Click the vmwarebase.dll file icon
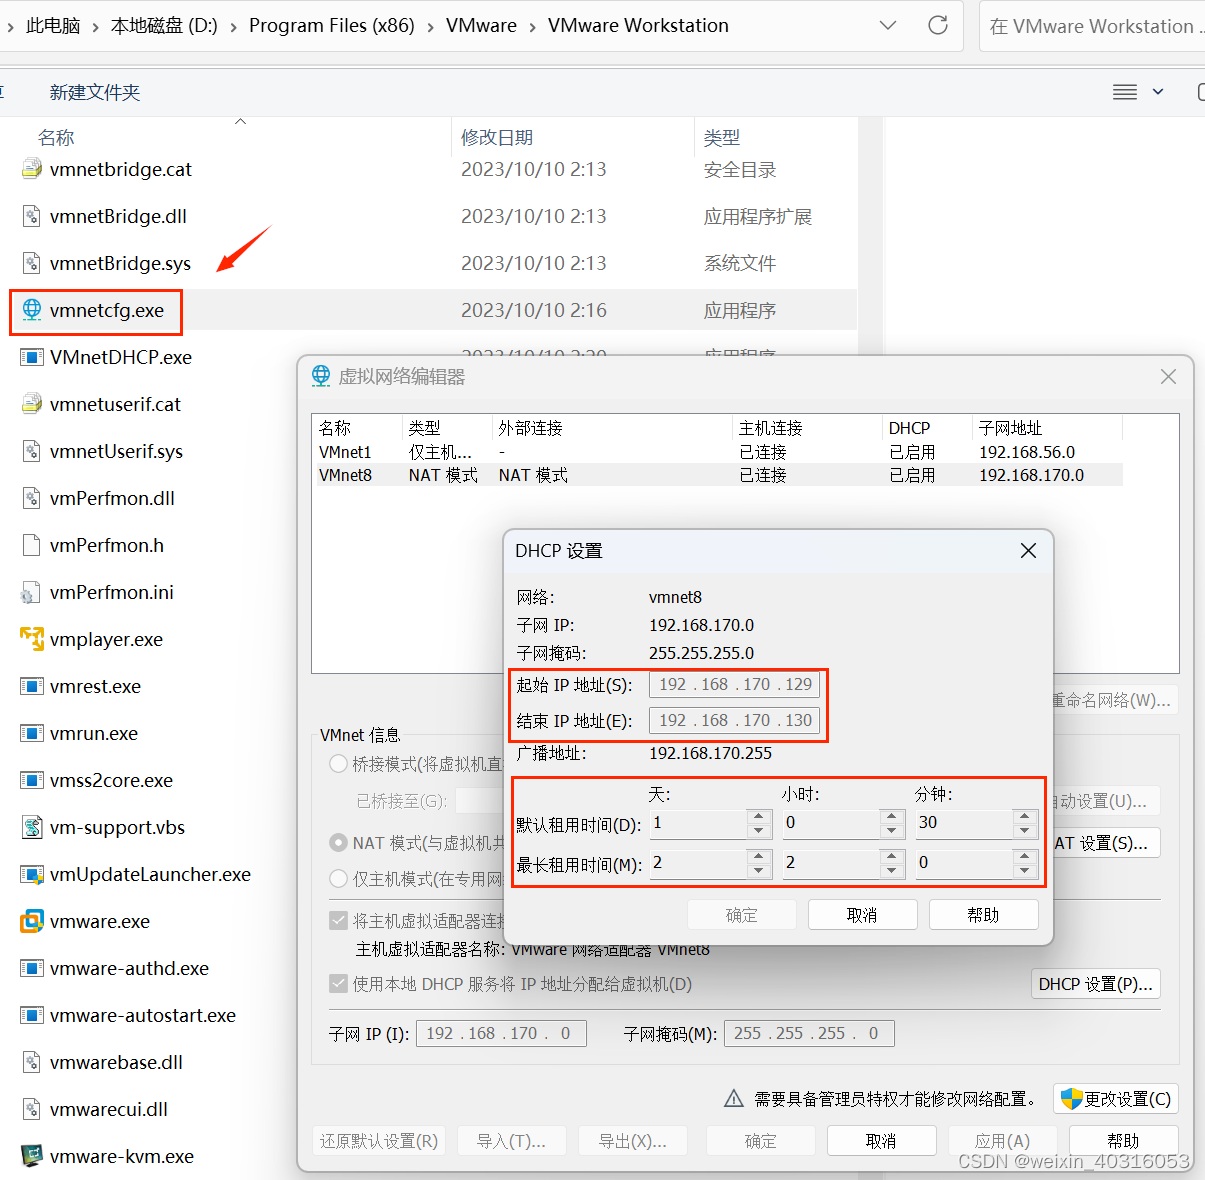 point(32,1062)
